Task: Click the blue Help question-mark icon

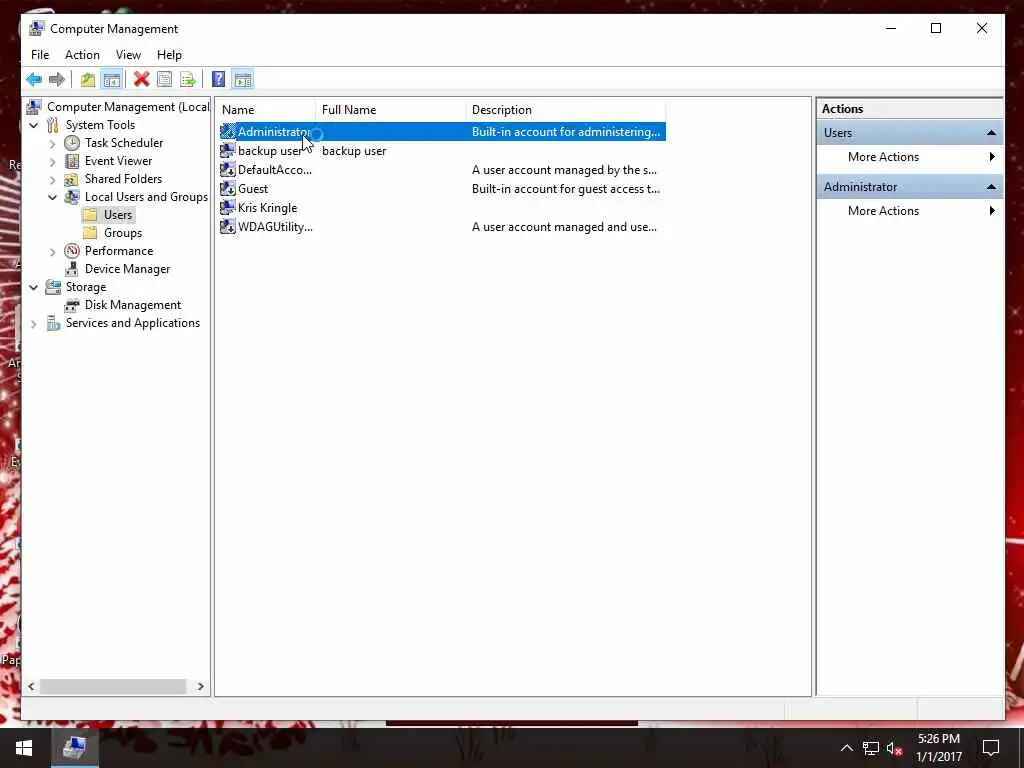Action: point(218,80)
